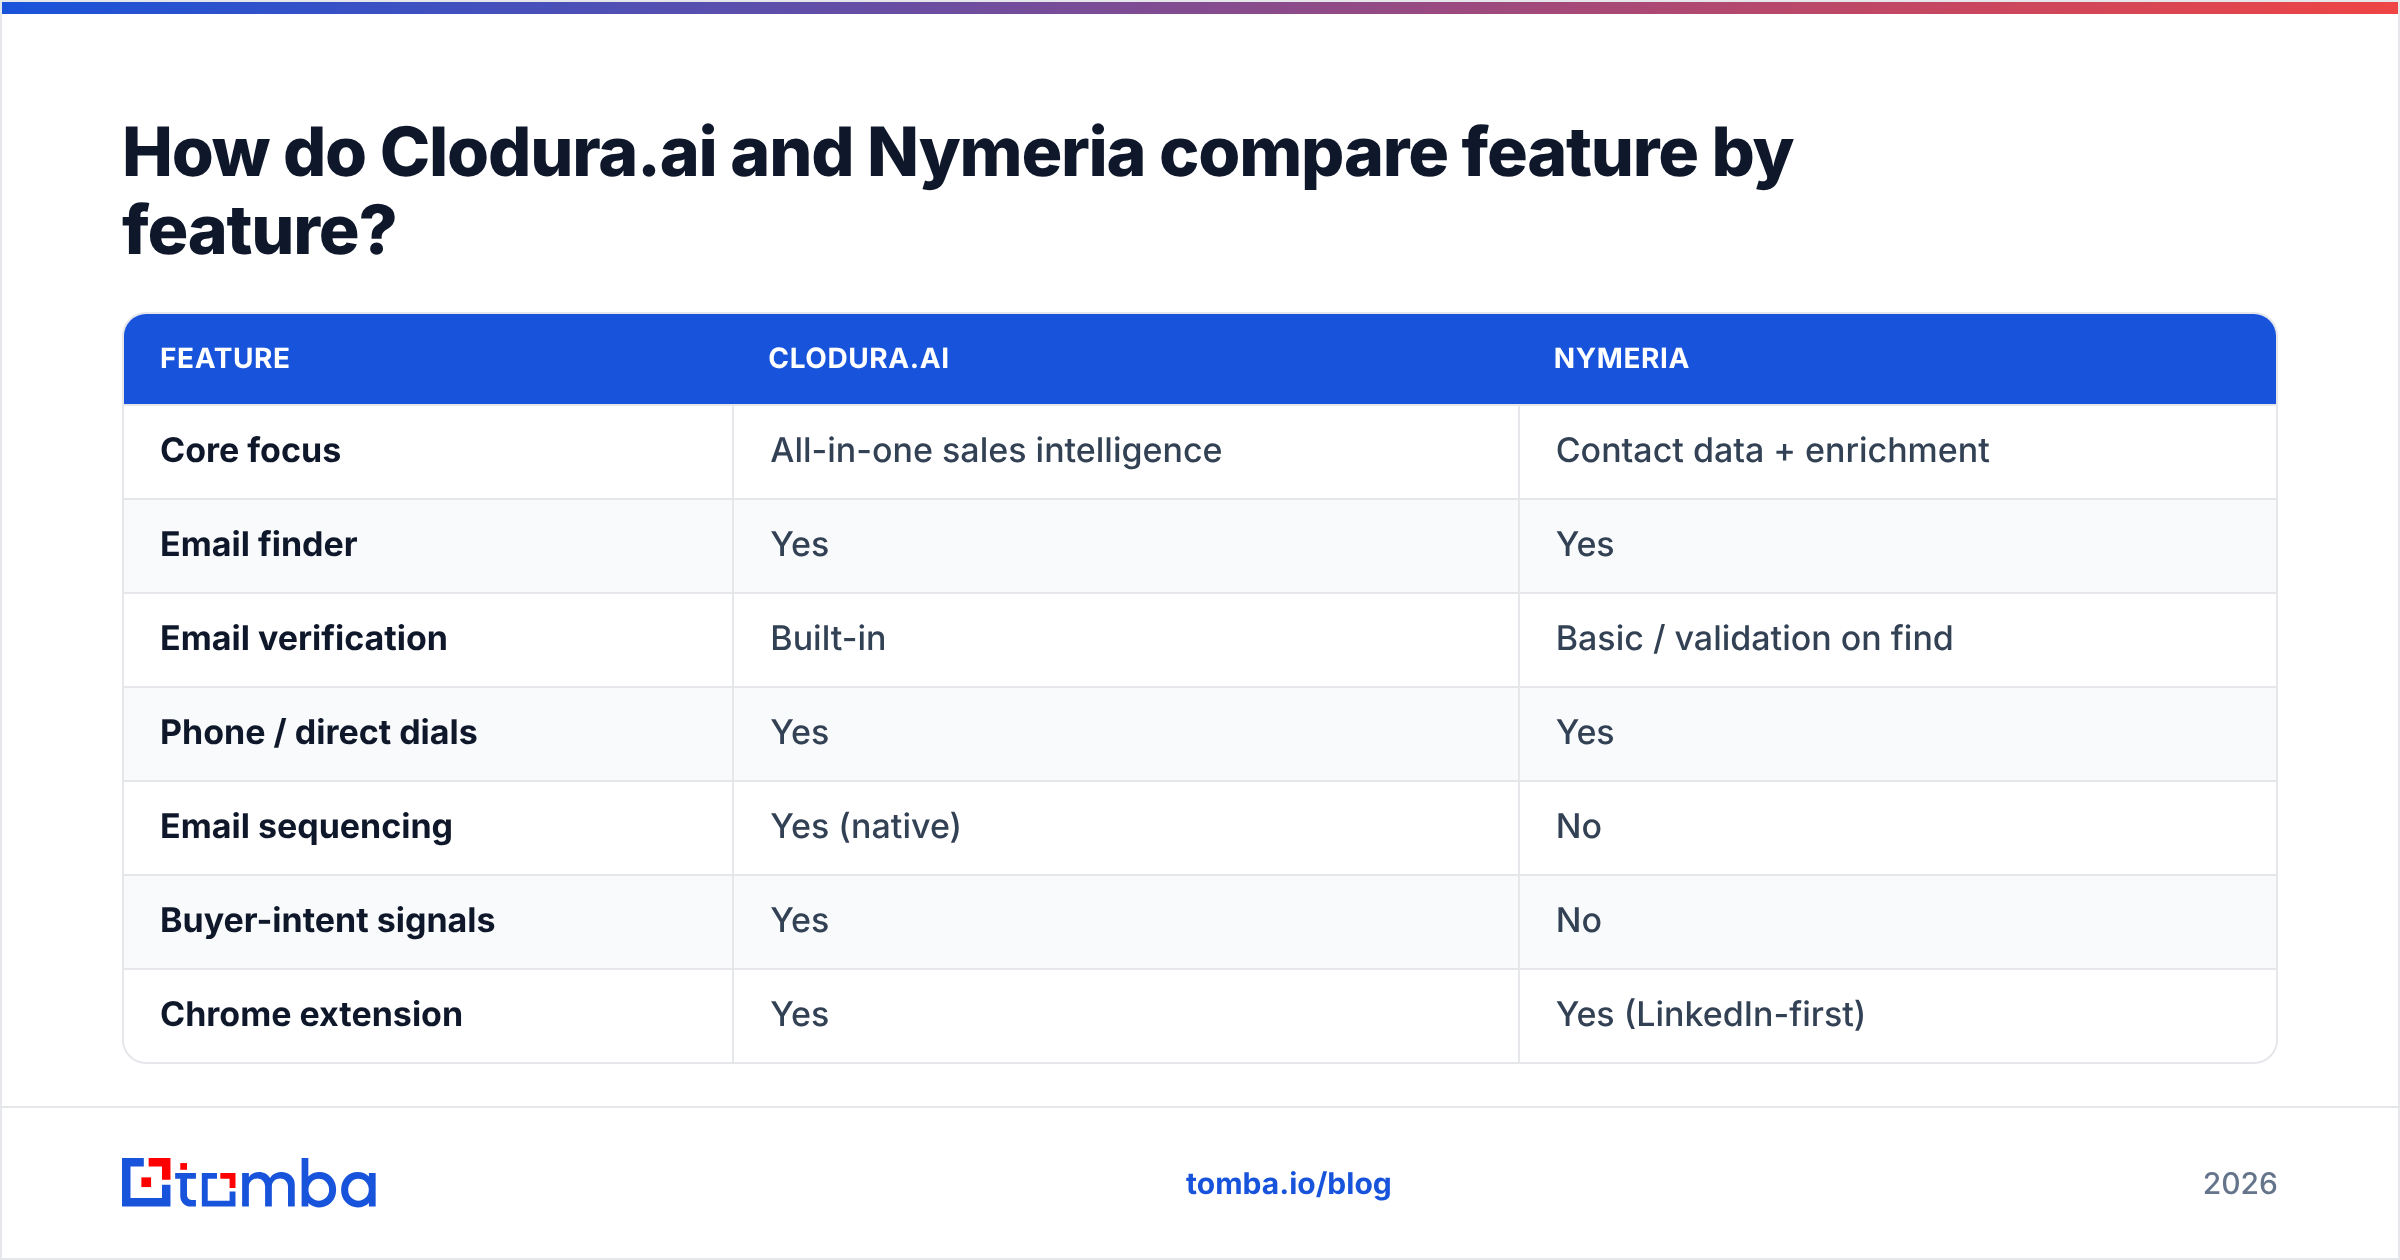The width and height of the screenshot is (2400, 1260).
Task: Click the CLODURA.AI column header
Action: point(858,359)
